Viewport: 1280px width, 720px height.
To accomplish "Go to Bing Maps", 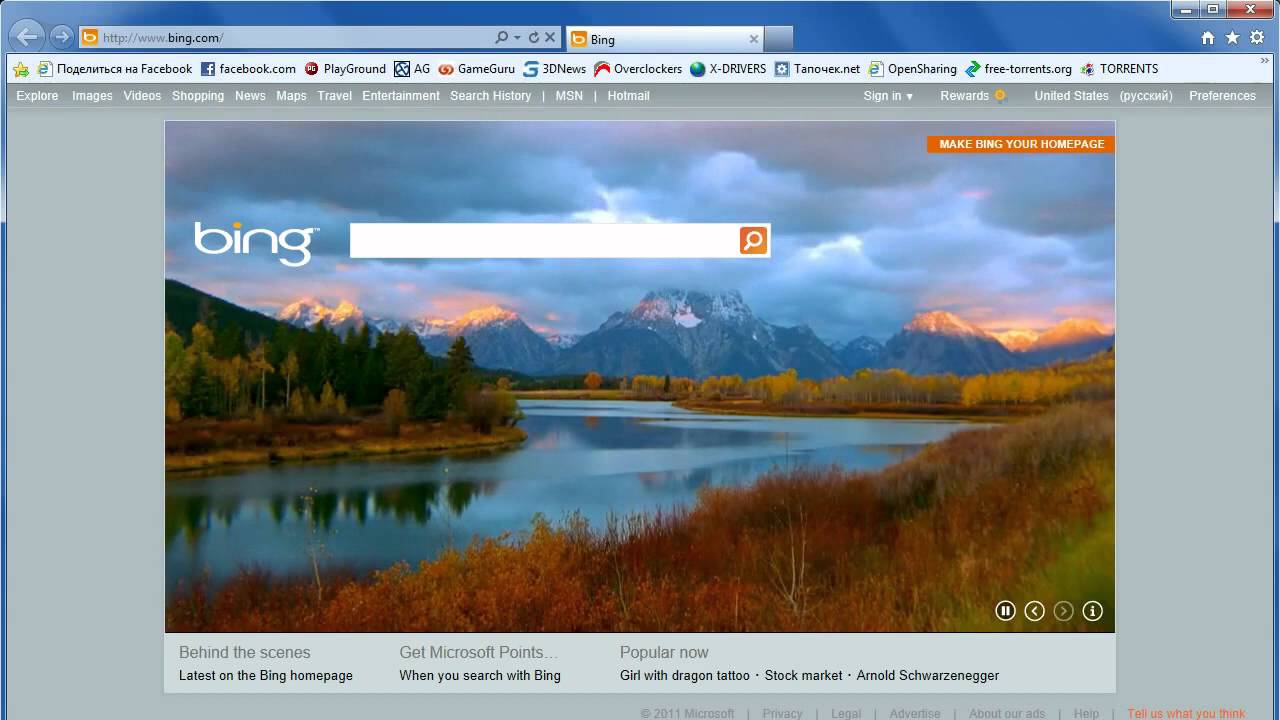I will pos(291,96).
